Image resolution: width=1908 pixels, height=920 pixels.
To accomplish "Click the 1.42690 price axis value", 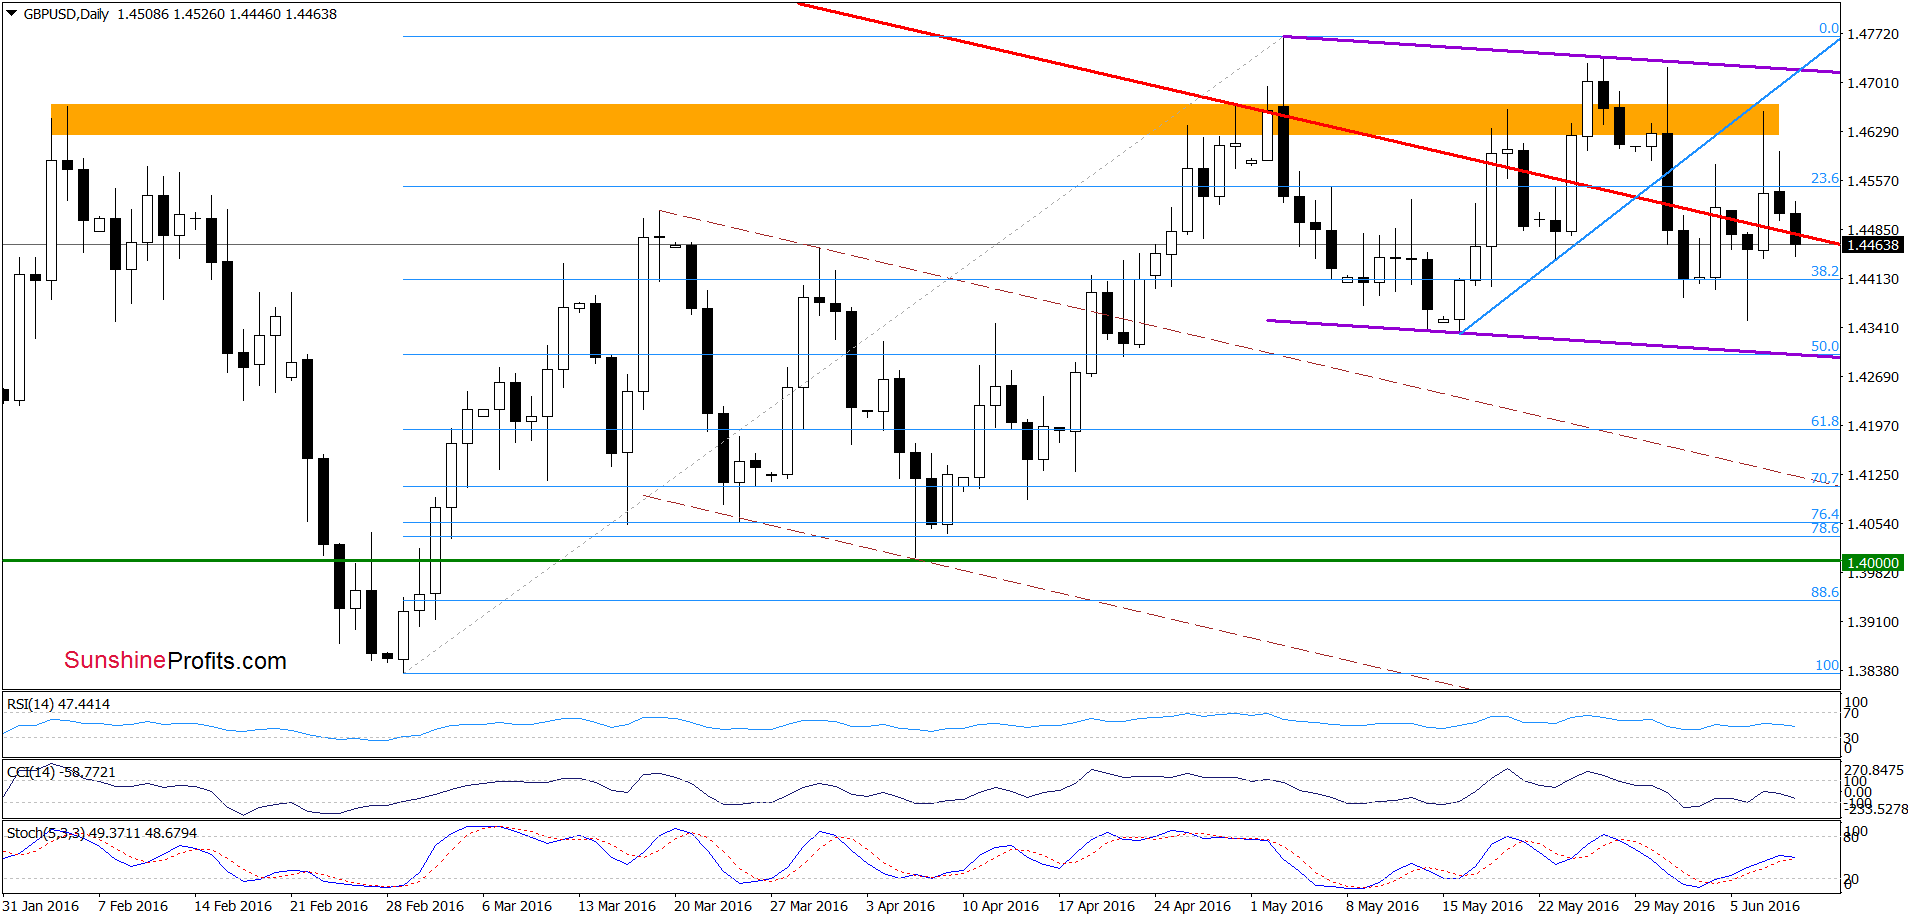I will pos(1872,377).
